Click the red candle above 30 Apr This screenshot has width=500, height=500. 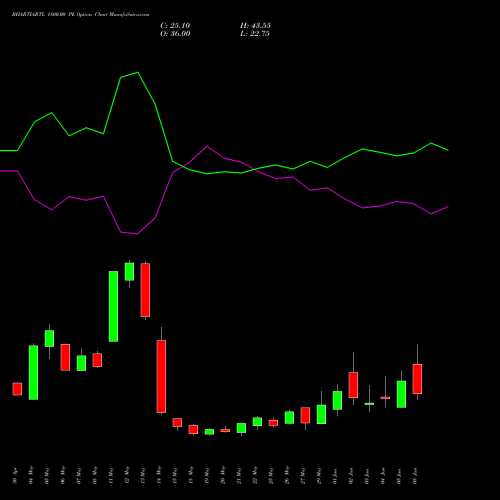coord(17,389)
